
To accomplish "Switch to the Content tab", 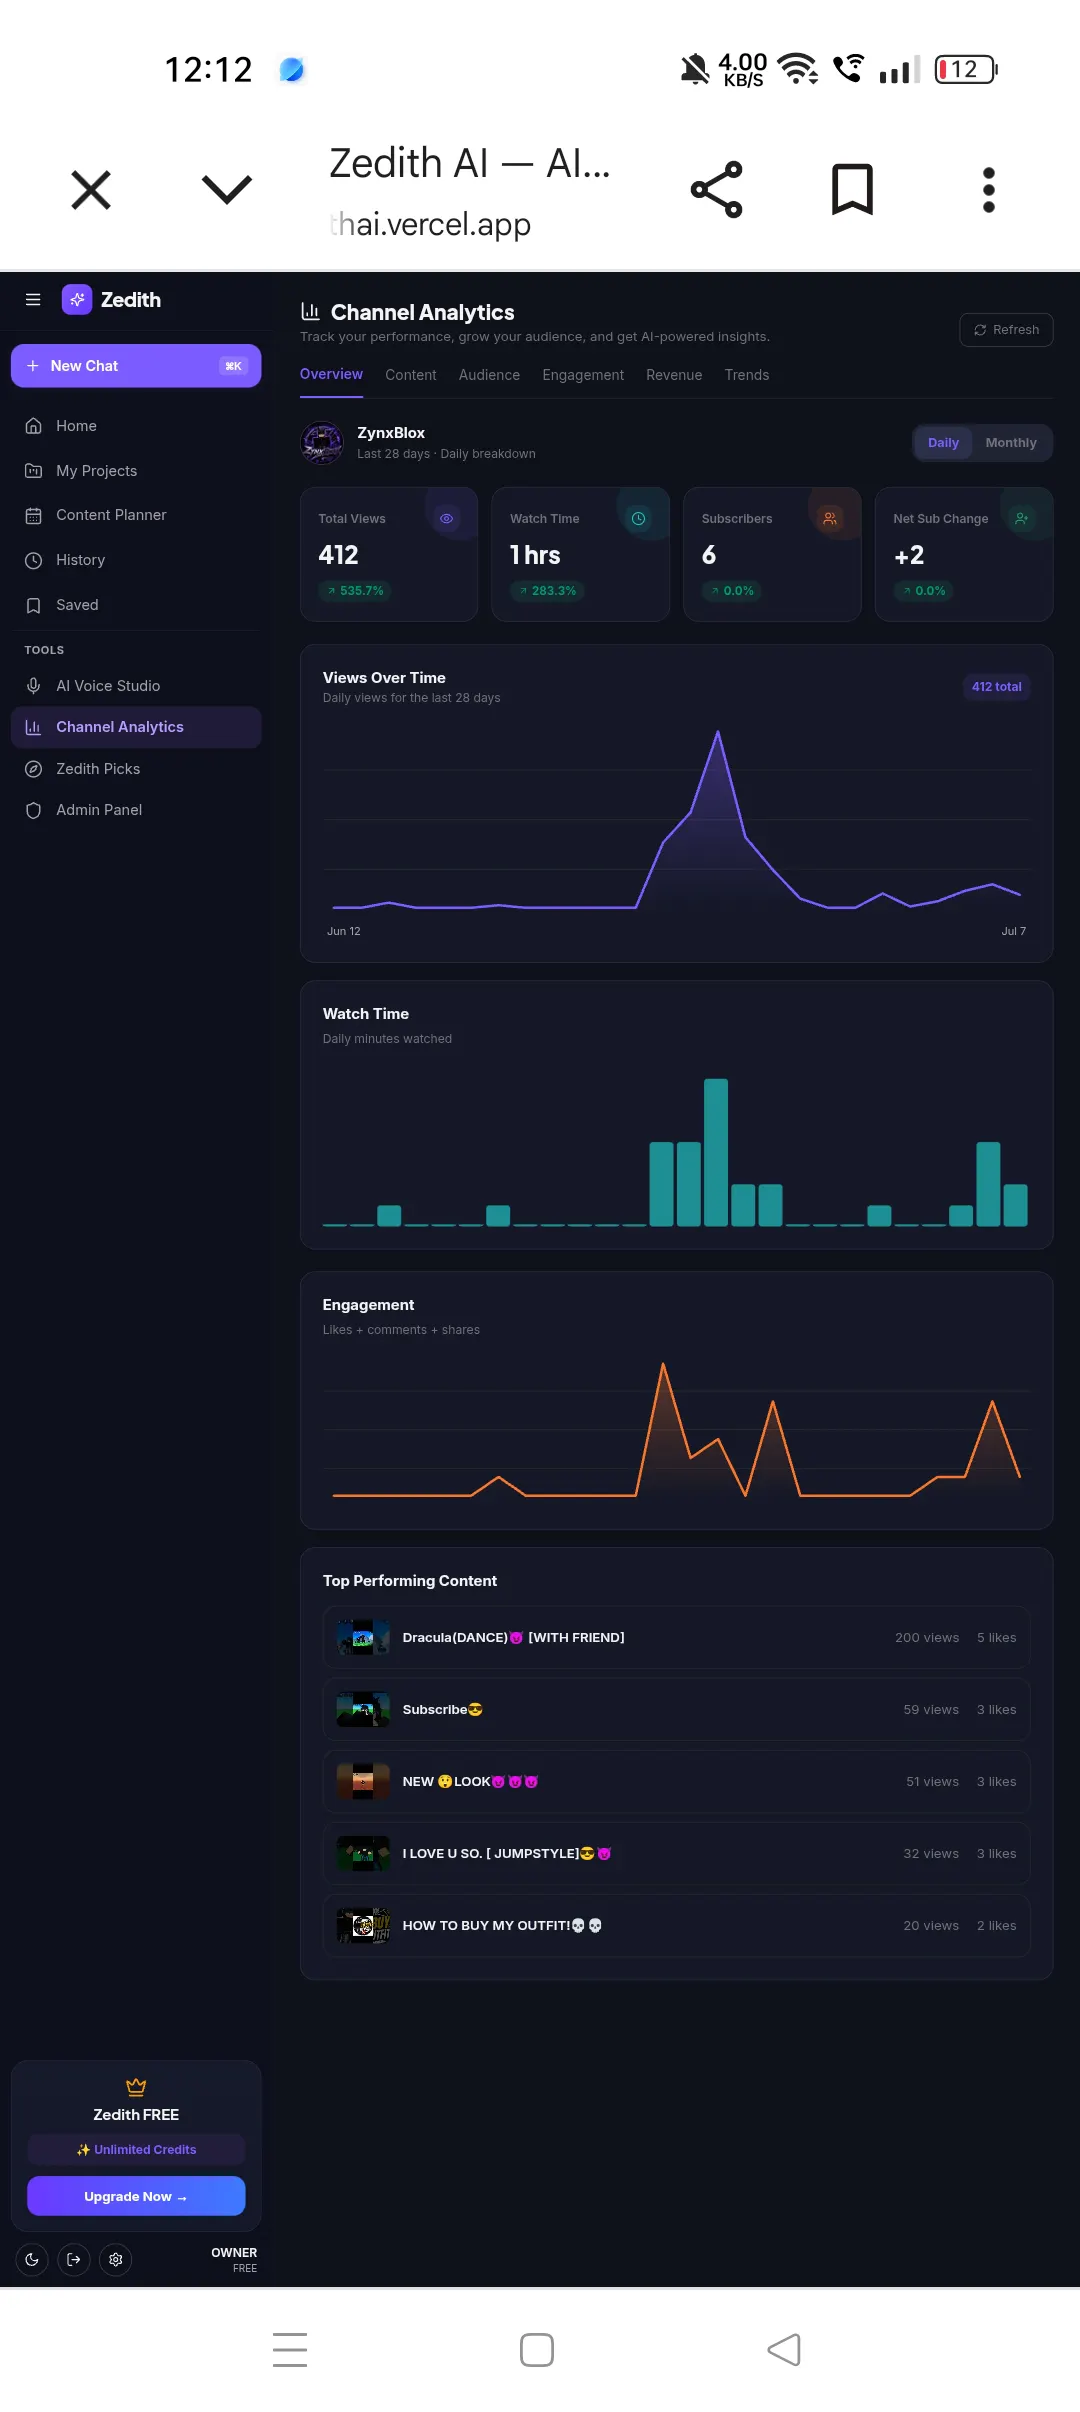I will (x=411, y=375).
